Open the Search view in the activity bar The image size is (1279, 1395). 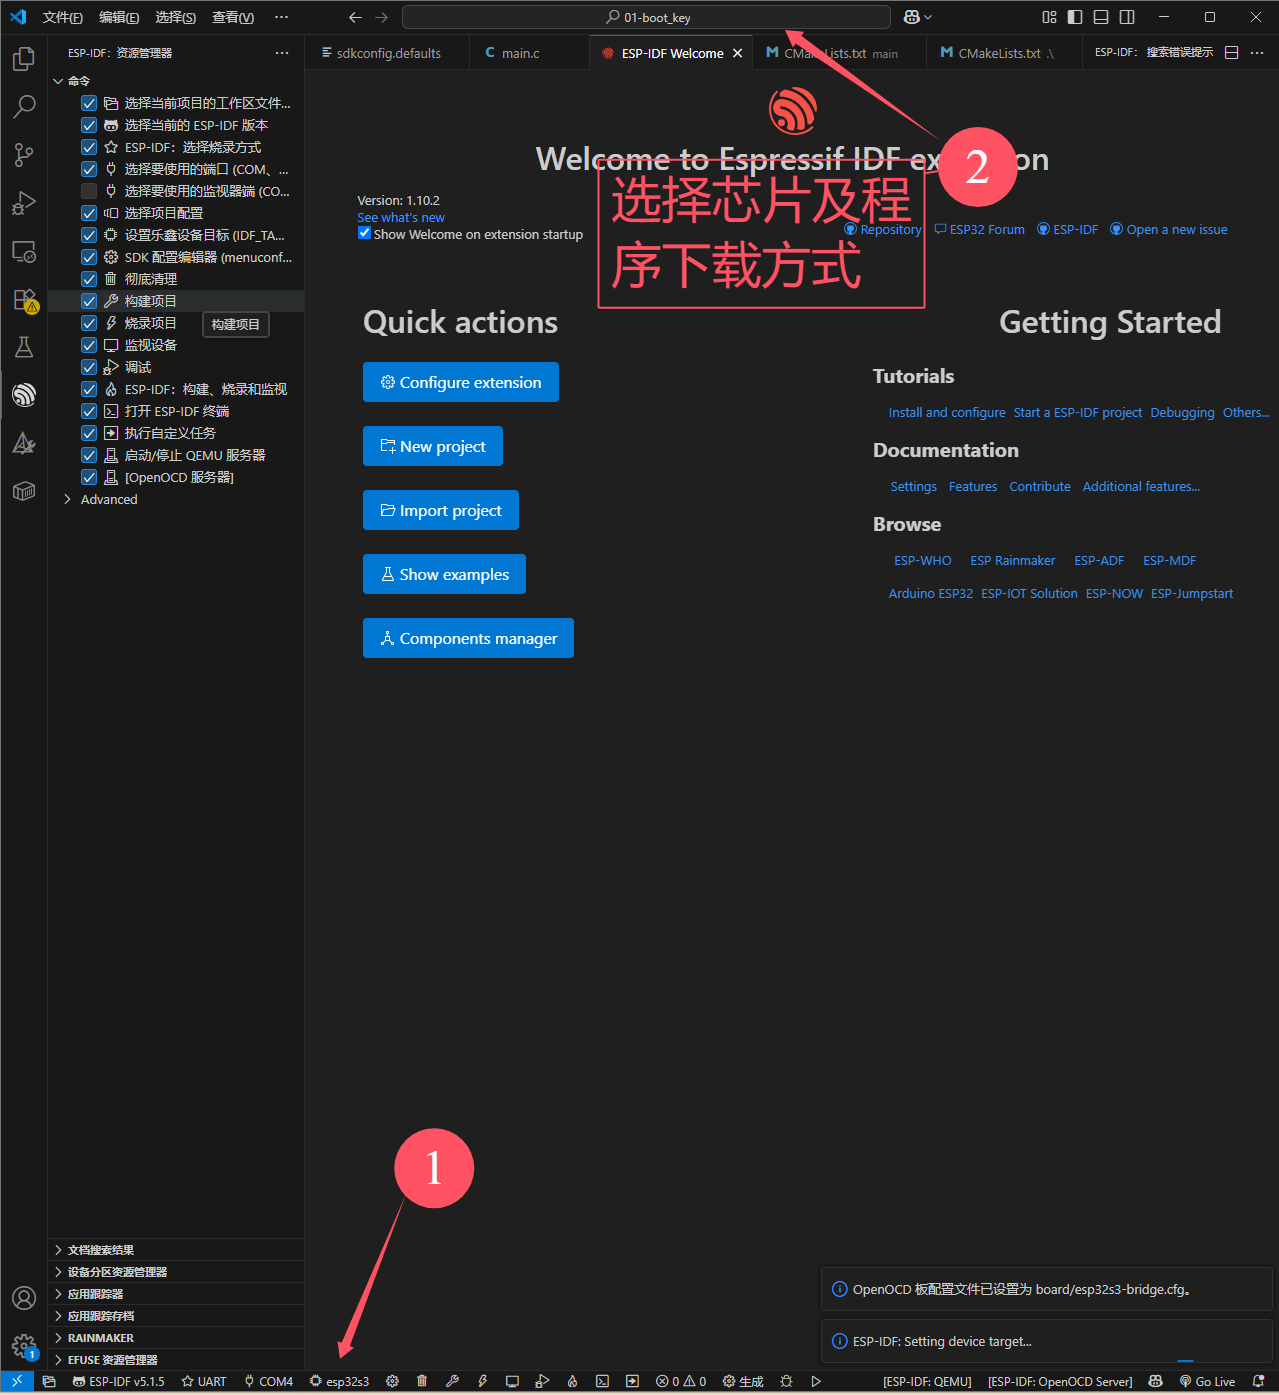click(x=24, y=107)
